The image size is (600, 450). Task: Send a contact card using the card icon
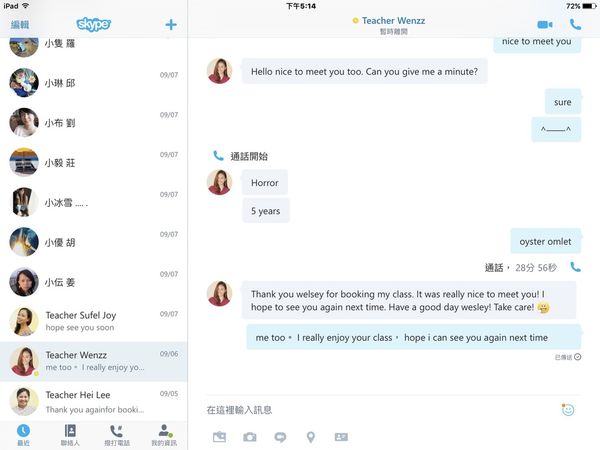pos(341,437)
